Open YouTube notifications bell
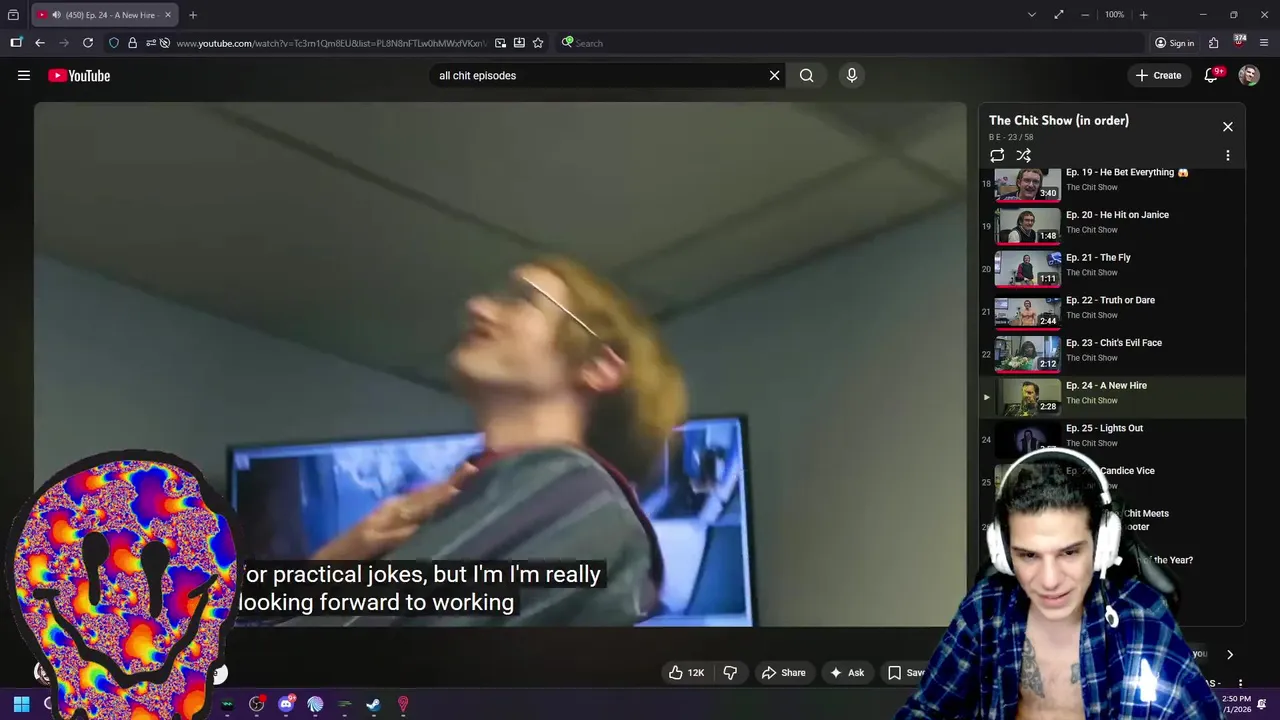The height and width of the screenshot is (720, 1280). [x=1211, y=75]
